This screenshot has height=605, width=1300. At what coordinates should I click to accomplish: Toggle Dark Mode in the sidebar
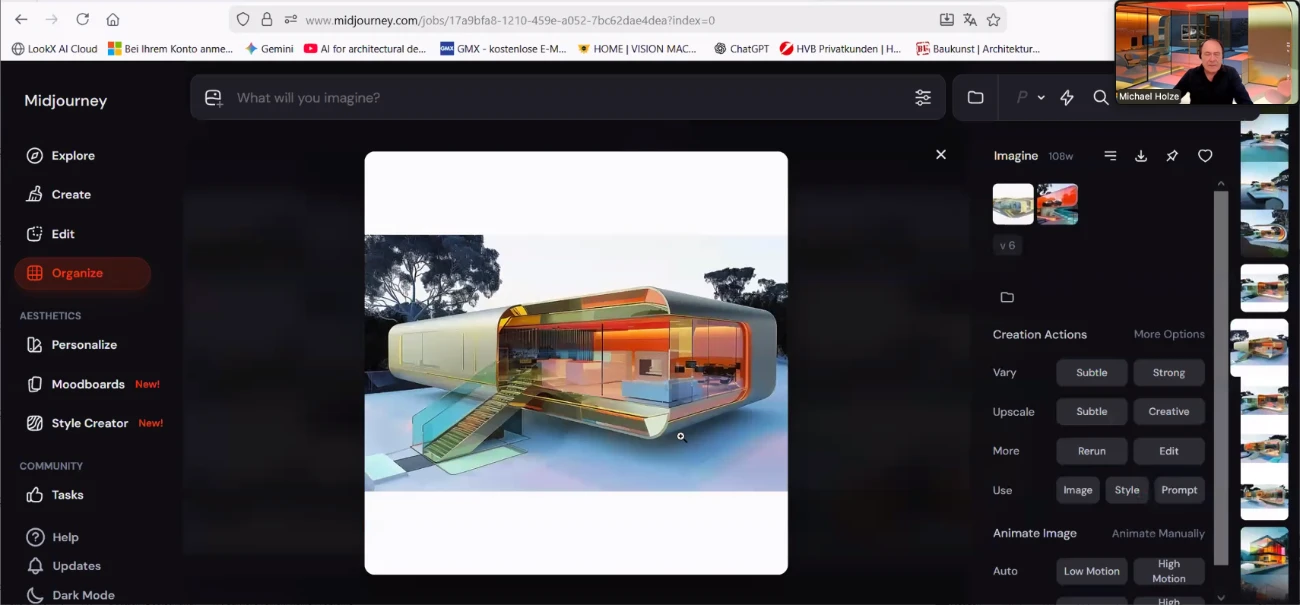click(x=83, y=595)
